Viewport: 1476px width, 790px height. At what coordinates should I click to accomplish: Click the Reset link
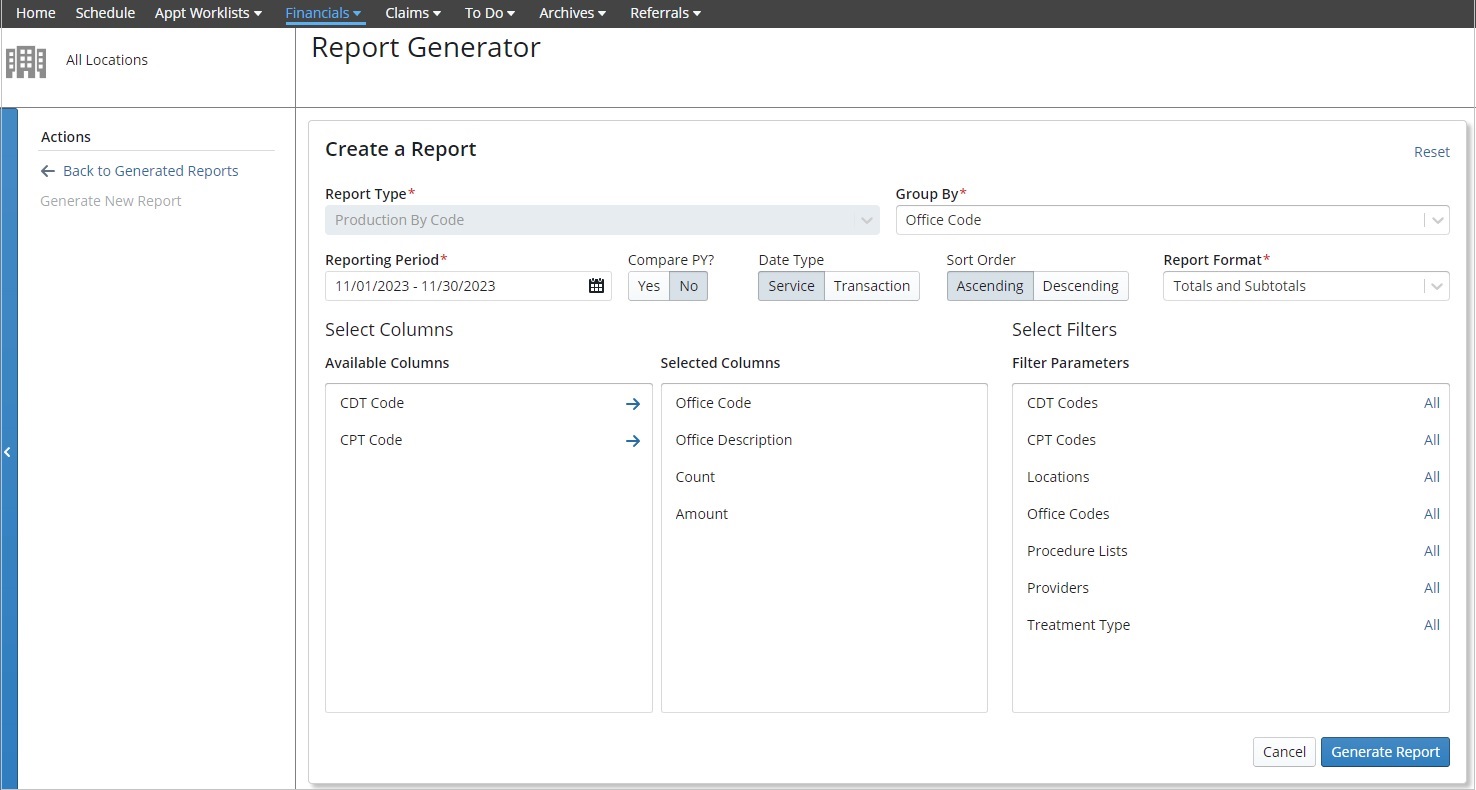click(1431, 151)
